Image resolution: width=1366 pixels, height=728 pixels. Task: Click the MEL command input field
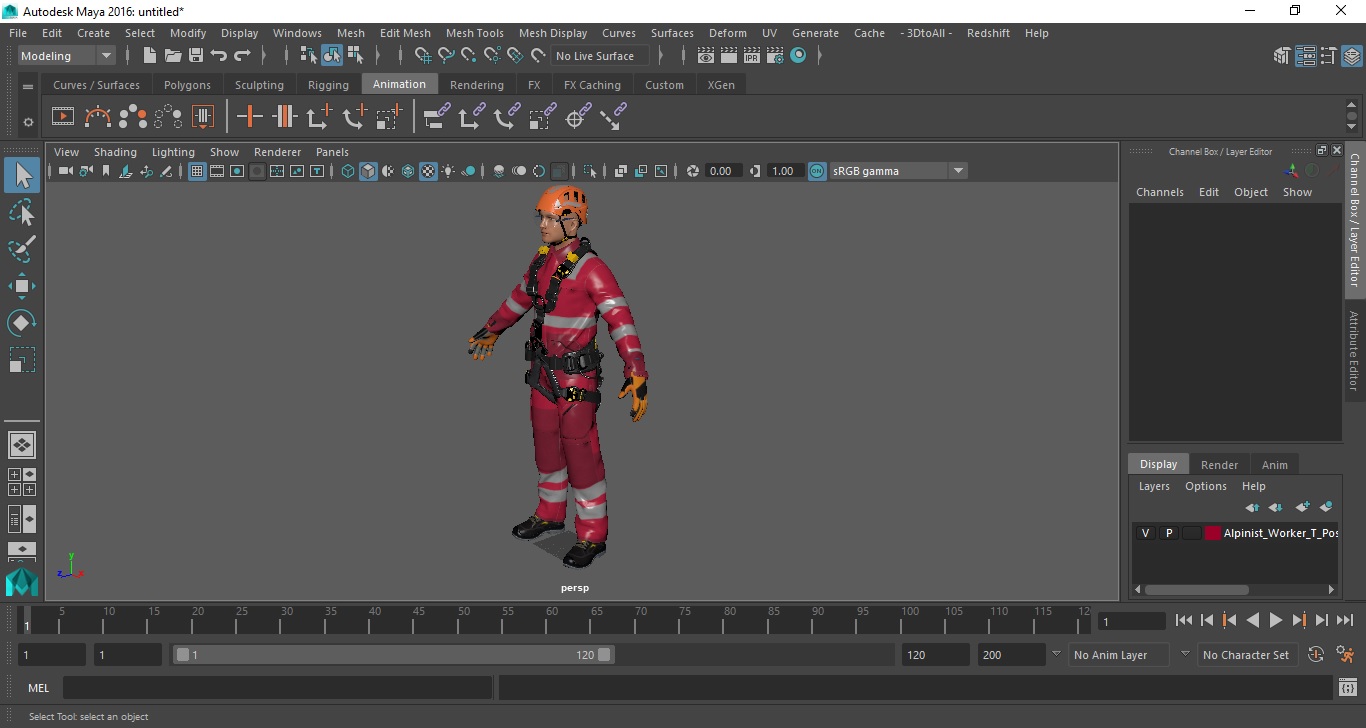point(277,688)
